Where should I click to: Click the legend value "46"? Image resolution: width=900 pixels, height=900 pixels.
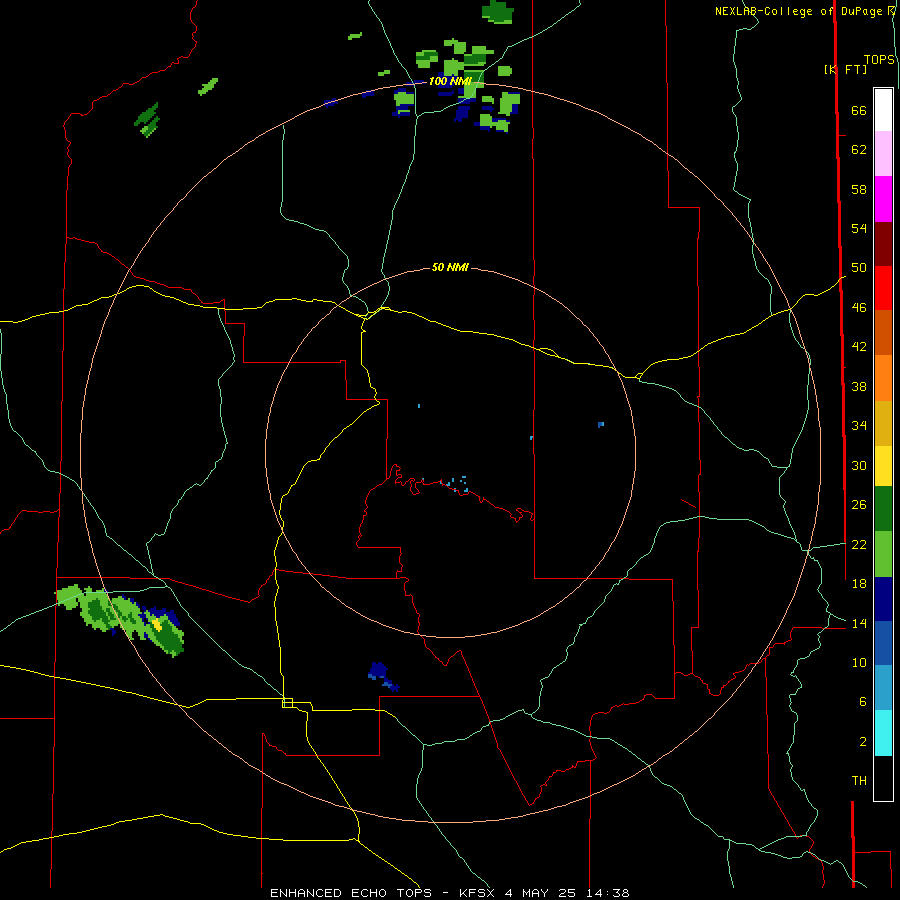[859, 308]
